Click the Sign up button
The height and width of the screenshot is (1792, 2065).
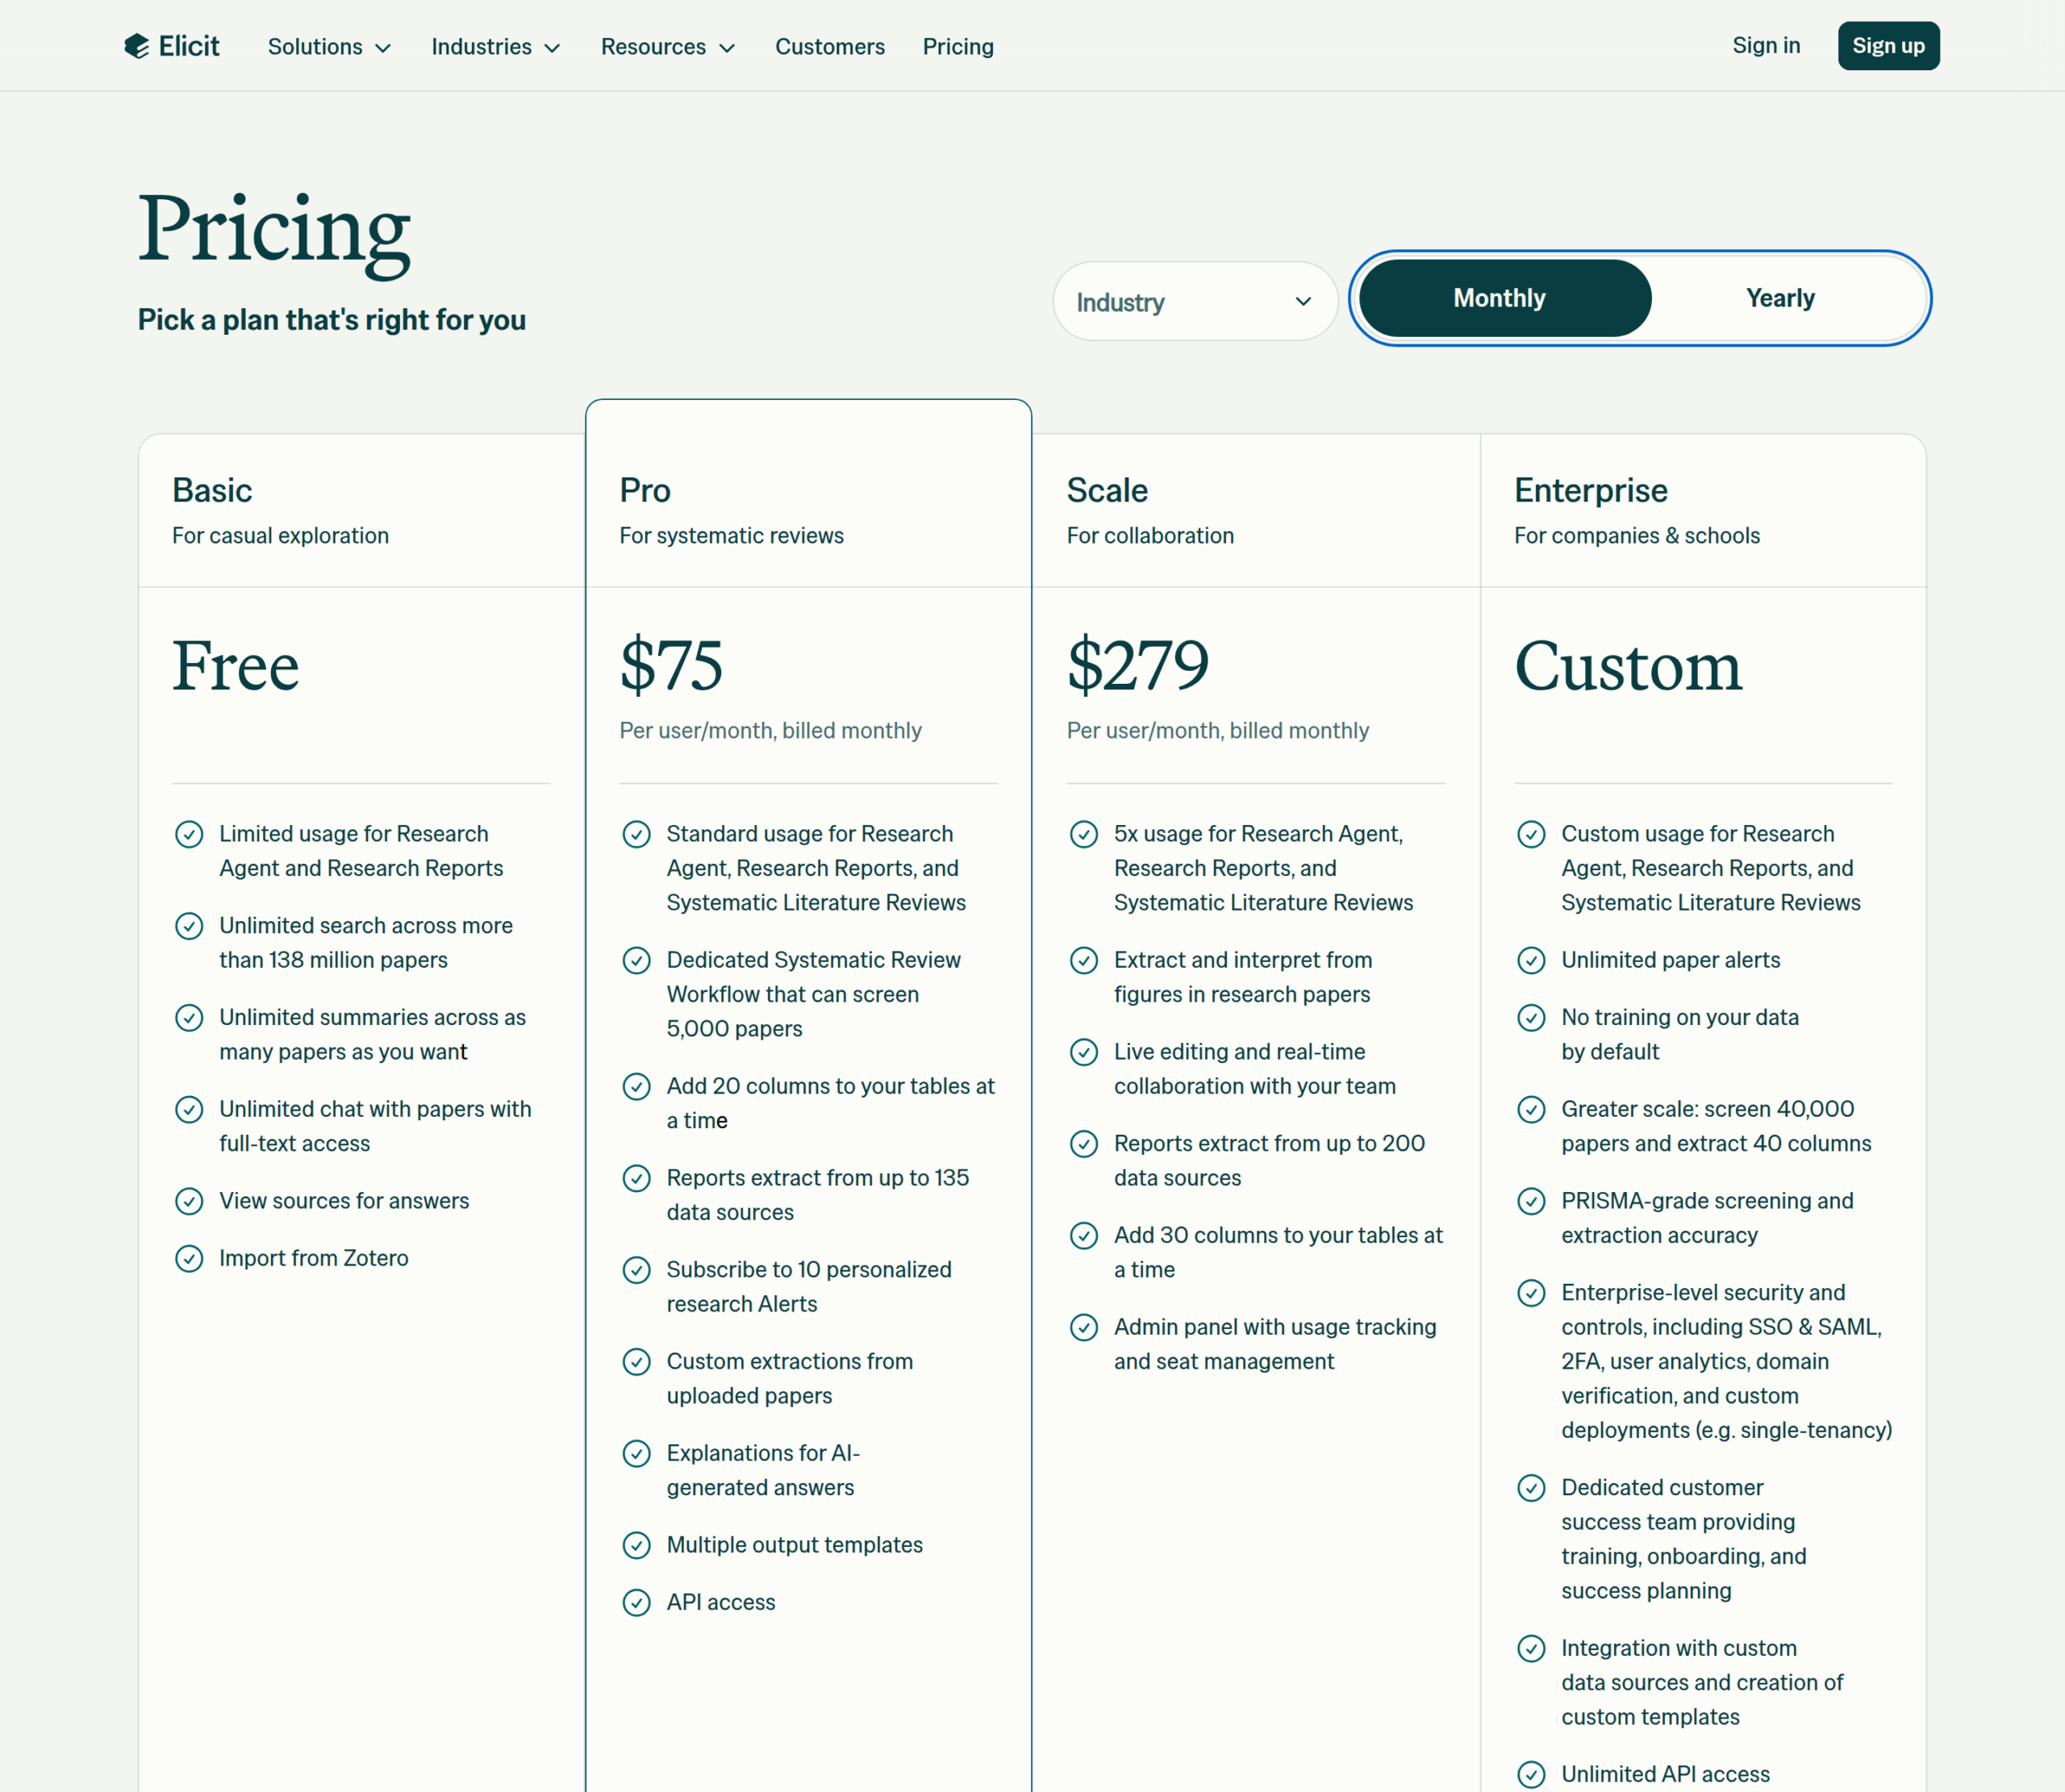click(1887, 46)
